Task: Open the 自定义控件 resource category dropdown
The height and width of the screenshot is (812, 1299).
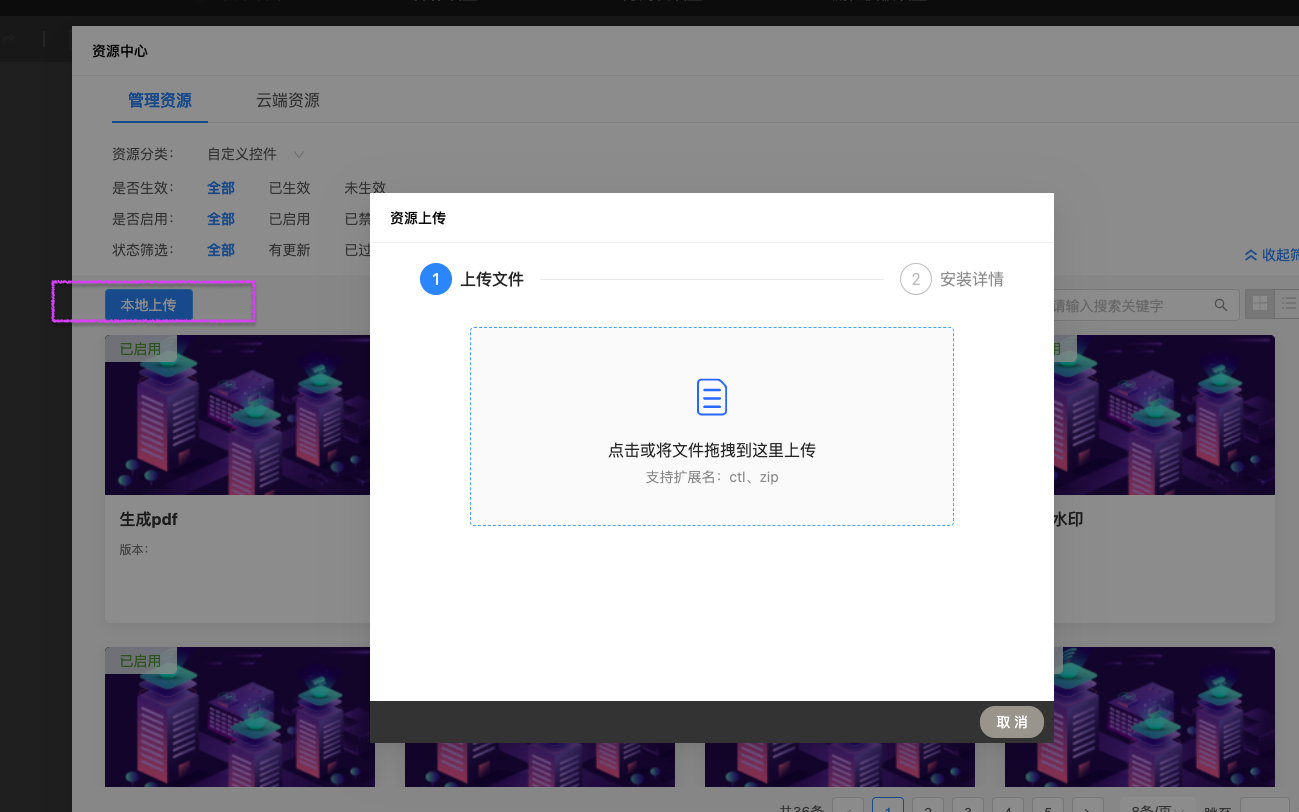Action: (x=256, y=154)
